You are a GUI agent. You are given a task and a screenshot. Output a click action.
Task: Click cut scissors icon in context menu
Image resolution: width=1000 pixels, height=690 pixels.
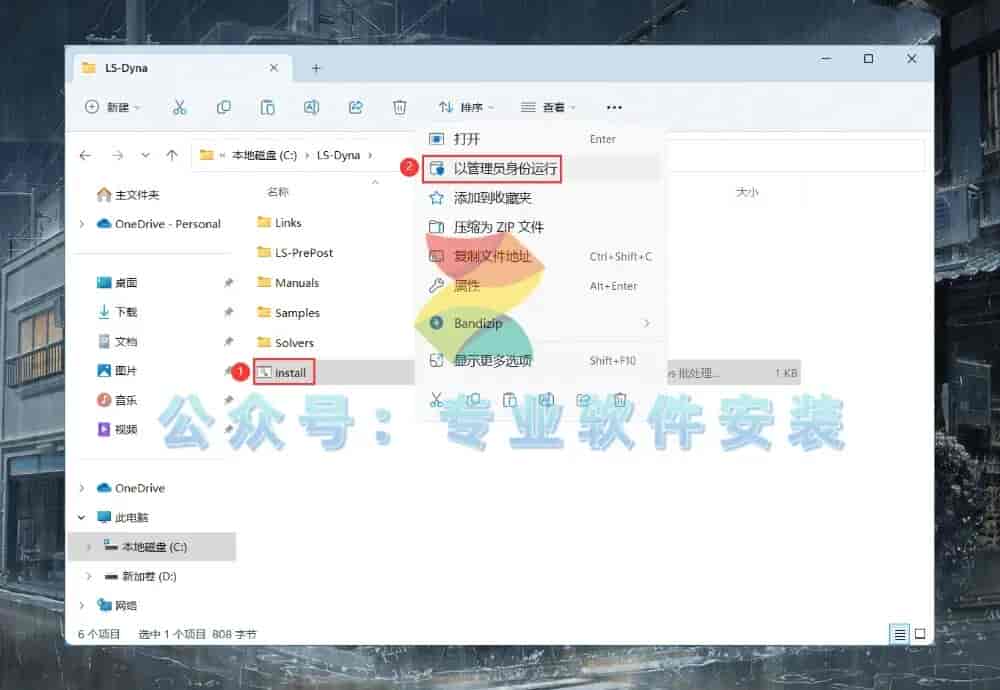tap(436, 400)
